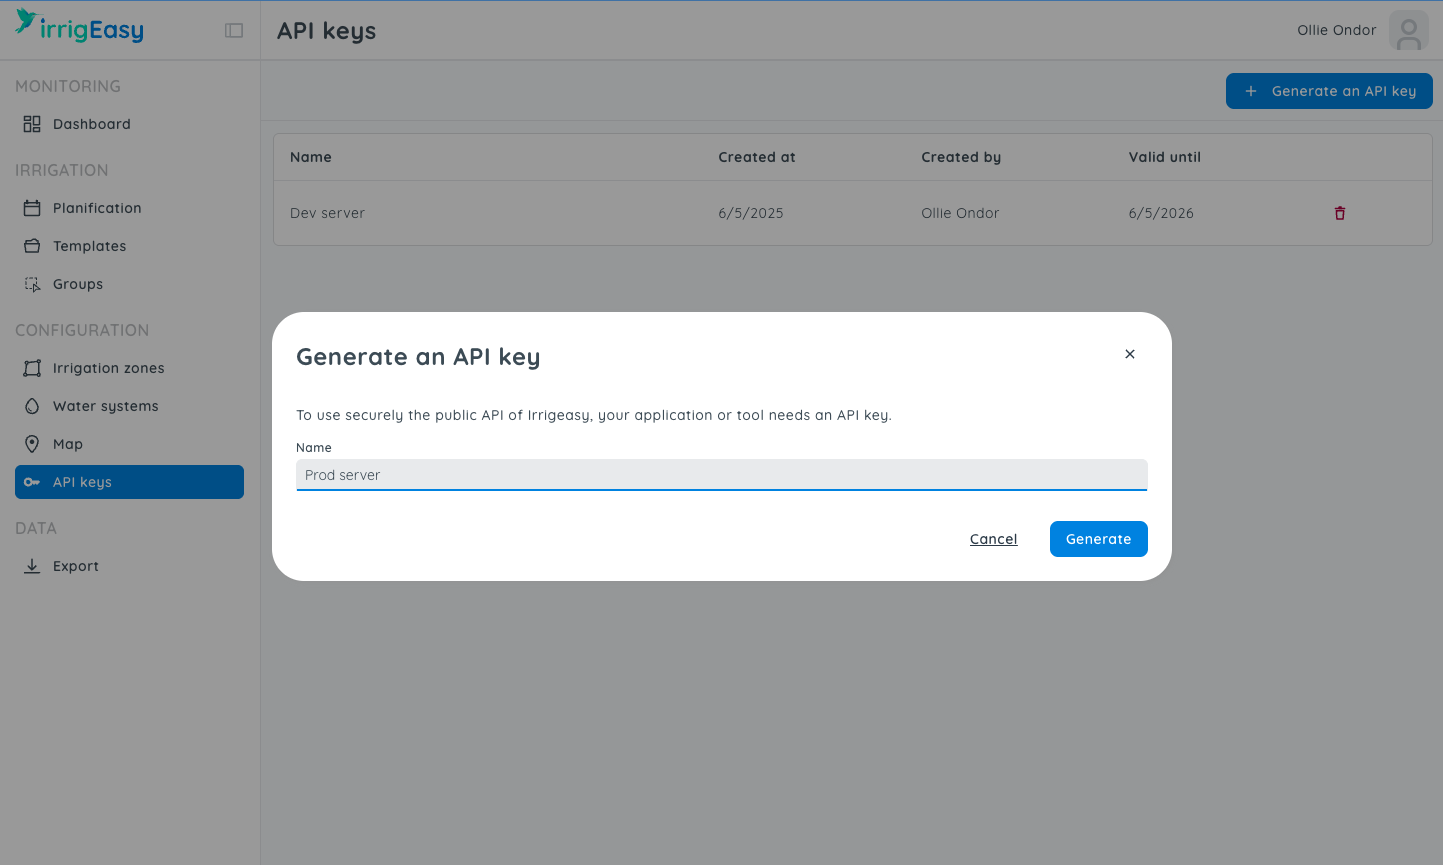Go to Dashboard under Monitoring
This screenshot has height=865, width=1443.
(x=91, y=123)
